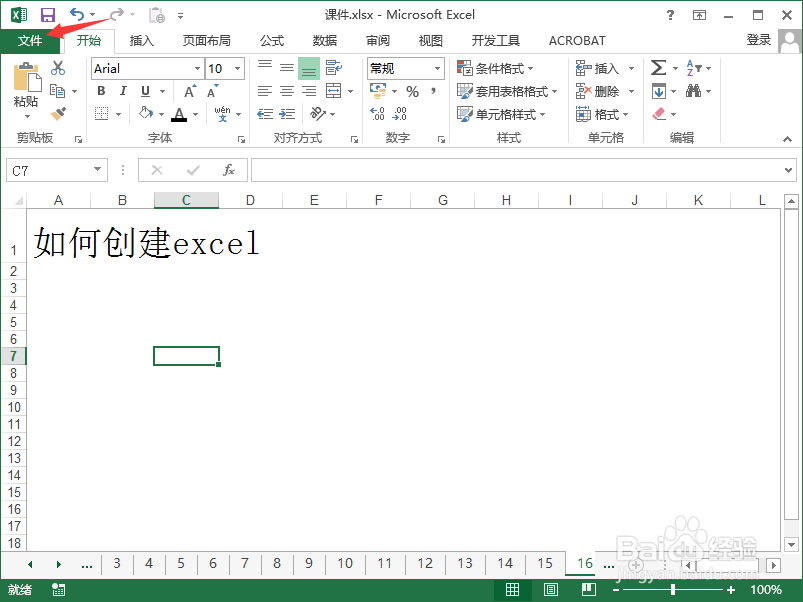Toggle Underline formatting
Image resolution: width=803 pixels, height=602 pixels.
(145, 91)
